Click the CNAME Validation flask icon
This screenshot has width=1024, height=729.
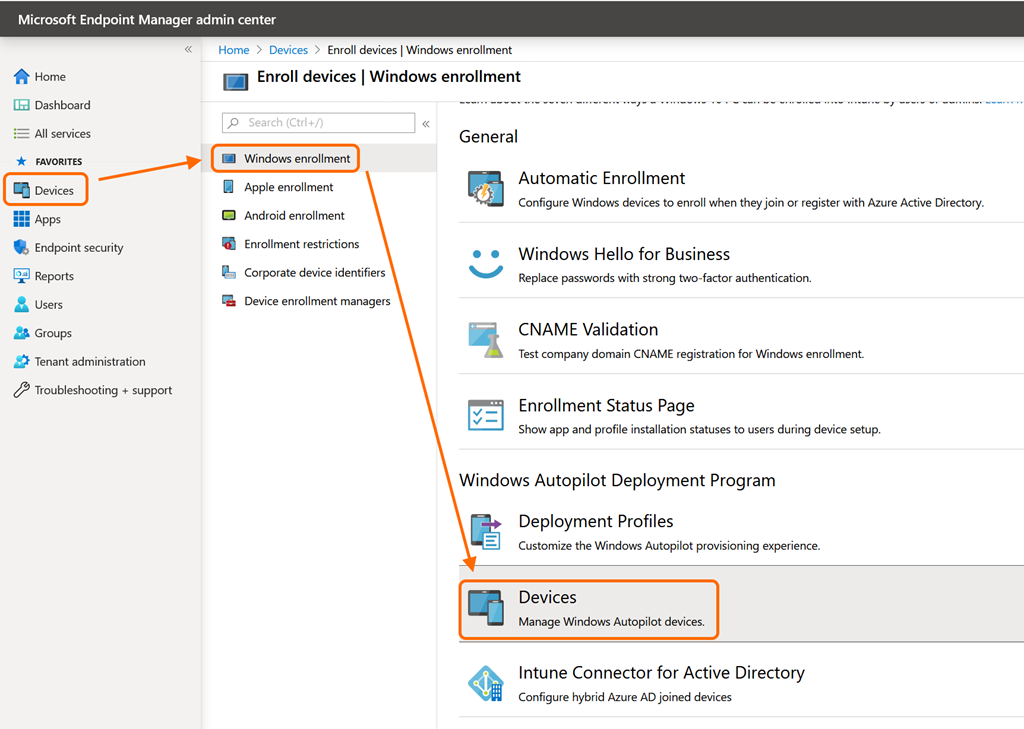coord(486,340)
